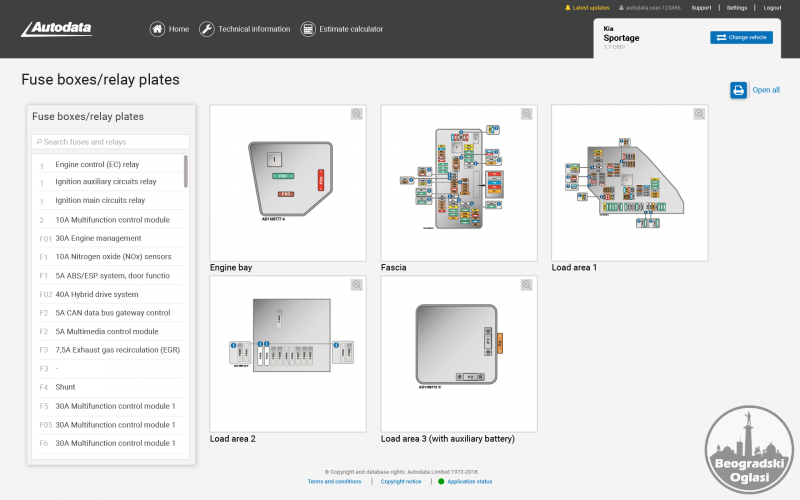Select Ignition auxiliary circuits relay row
The image size is (800, 500).
click(x=111, y=182)
